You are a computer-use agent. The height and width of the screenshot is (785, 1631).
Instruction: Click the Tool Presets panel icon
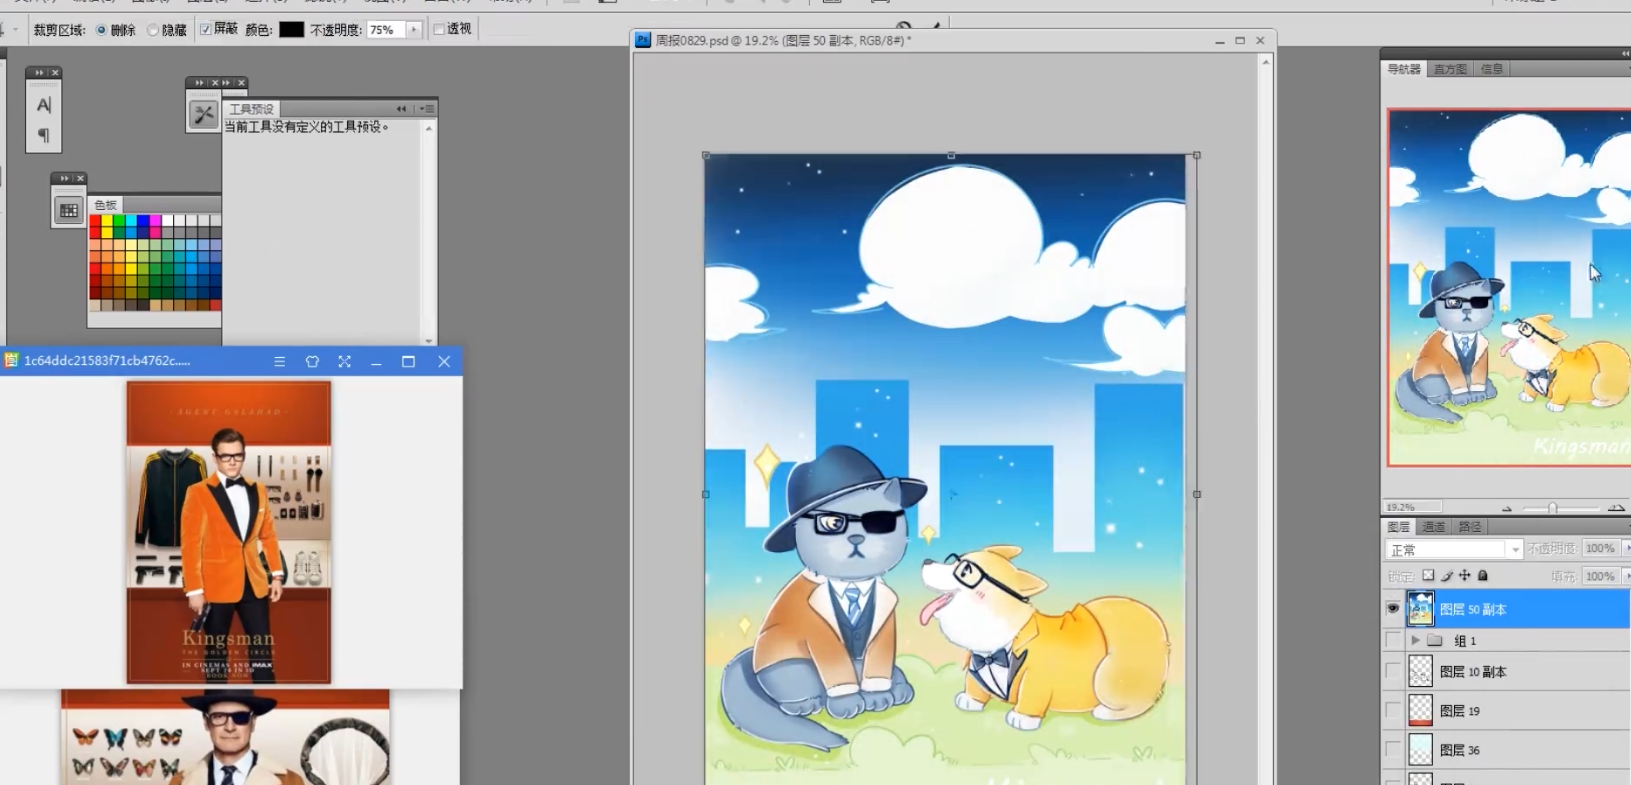(204, 114)
